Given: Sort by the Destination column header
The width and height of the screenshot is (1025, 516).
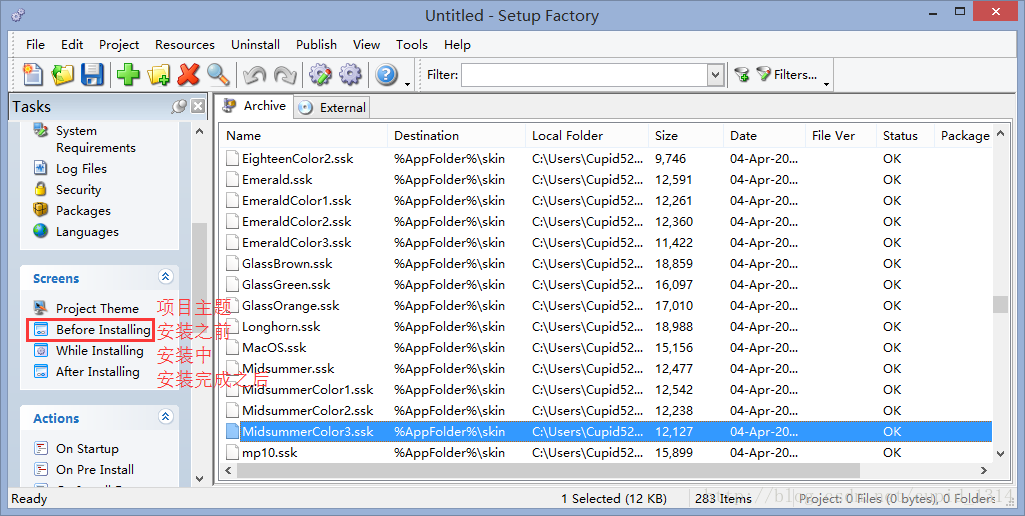Looking at the screenshot, I should 456,135.
